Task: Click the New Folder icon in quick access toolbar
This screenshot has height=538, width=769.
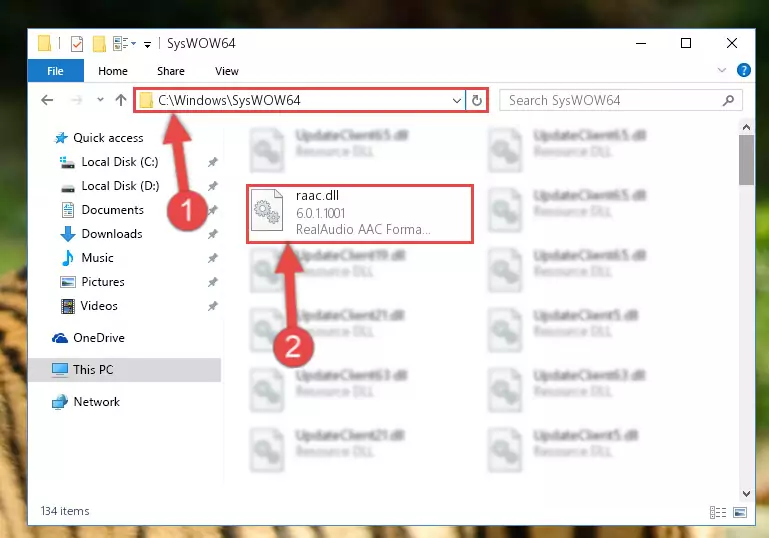Action: pos(99,44)
